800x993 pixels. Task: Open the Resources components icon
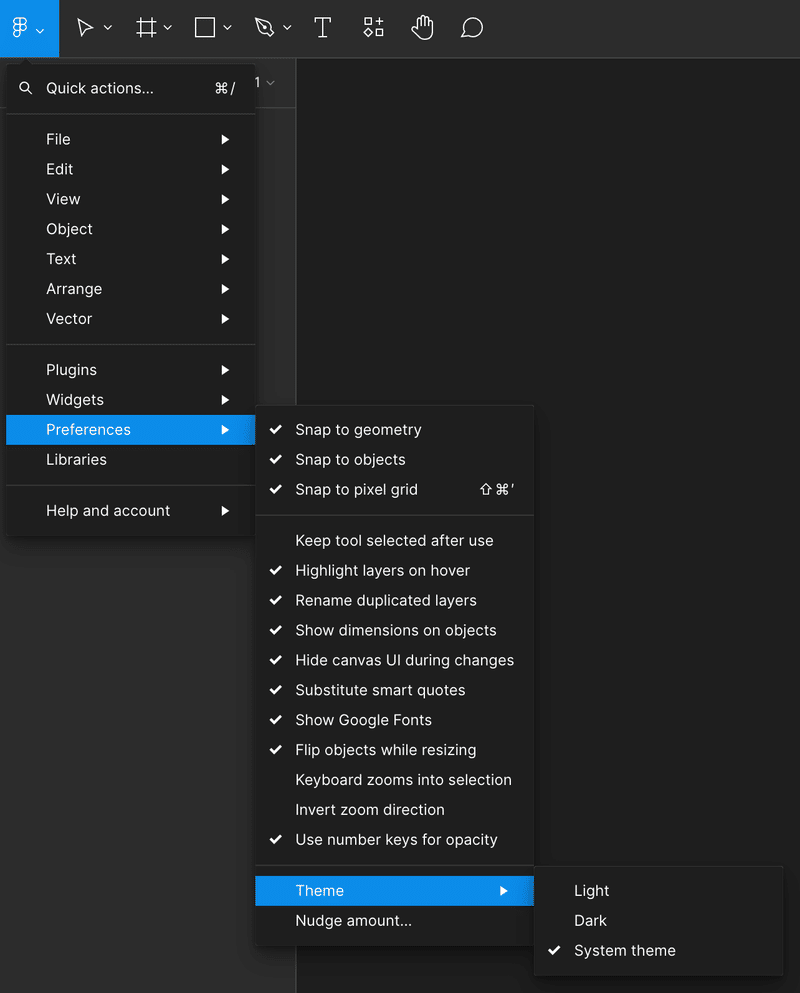[x=373, y=28]
